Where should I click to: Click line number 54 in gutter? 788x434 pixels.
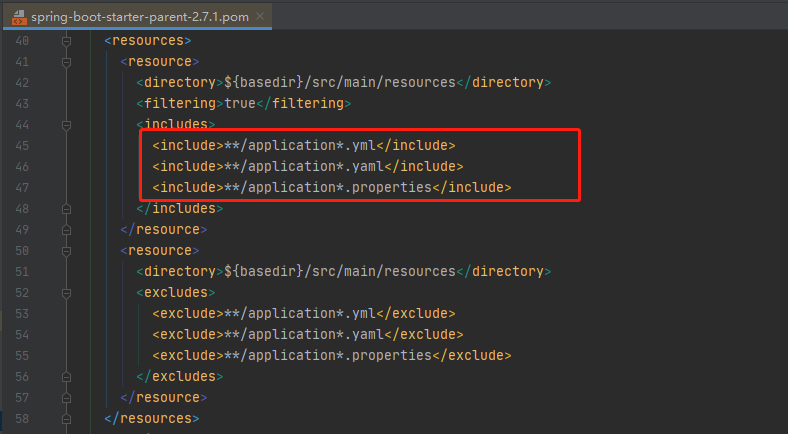pyautogui.click(x=22, y=335)
